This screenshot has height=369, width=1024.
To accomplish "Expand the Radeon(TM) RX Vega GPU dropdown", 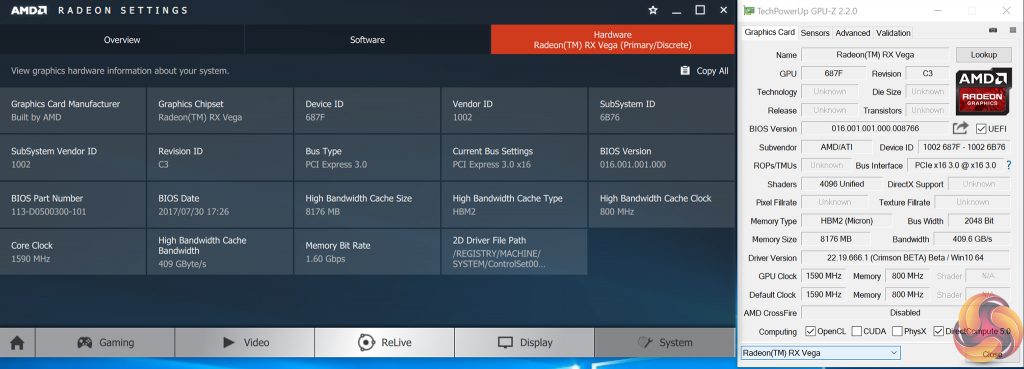I will point(820,353).
